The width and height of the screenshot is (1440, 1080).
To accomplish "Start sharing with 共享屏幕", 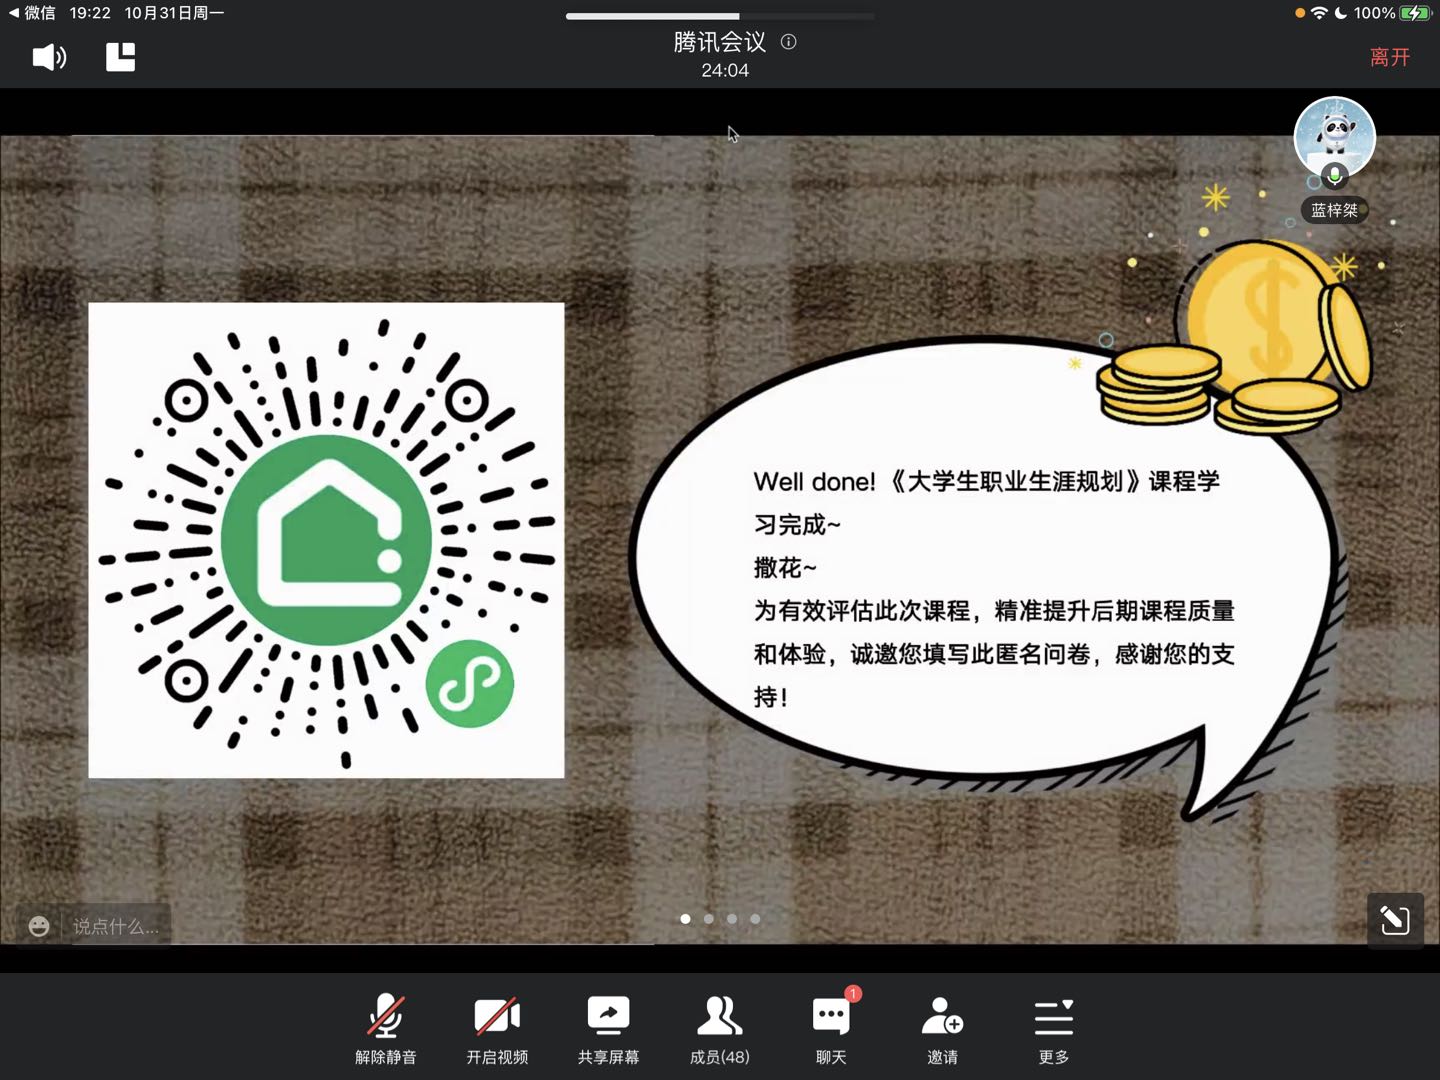I will pyautogui.click(x=608, y=1029).
